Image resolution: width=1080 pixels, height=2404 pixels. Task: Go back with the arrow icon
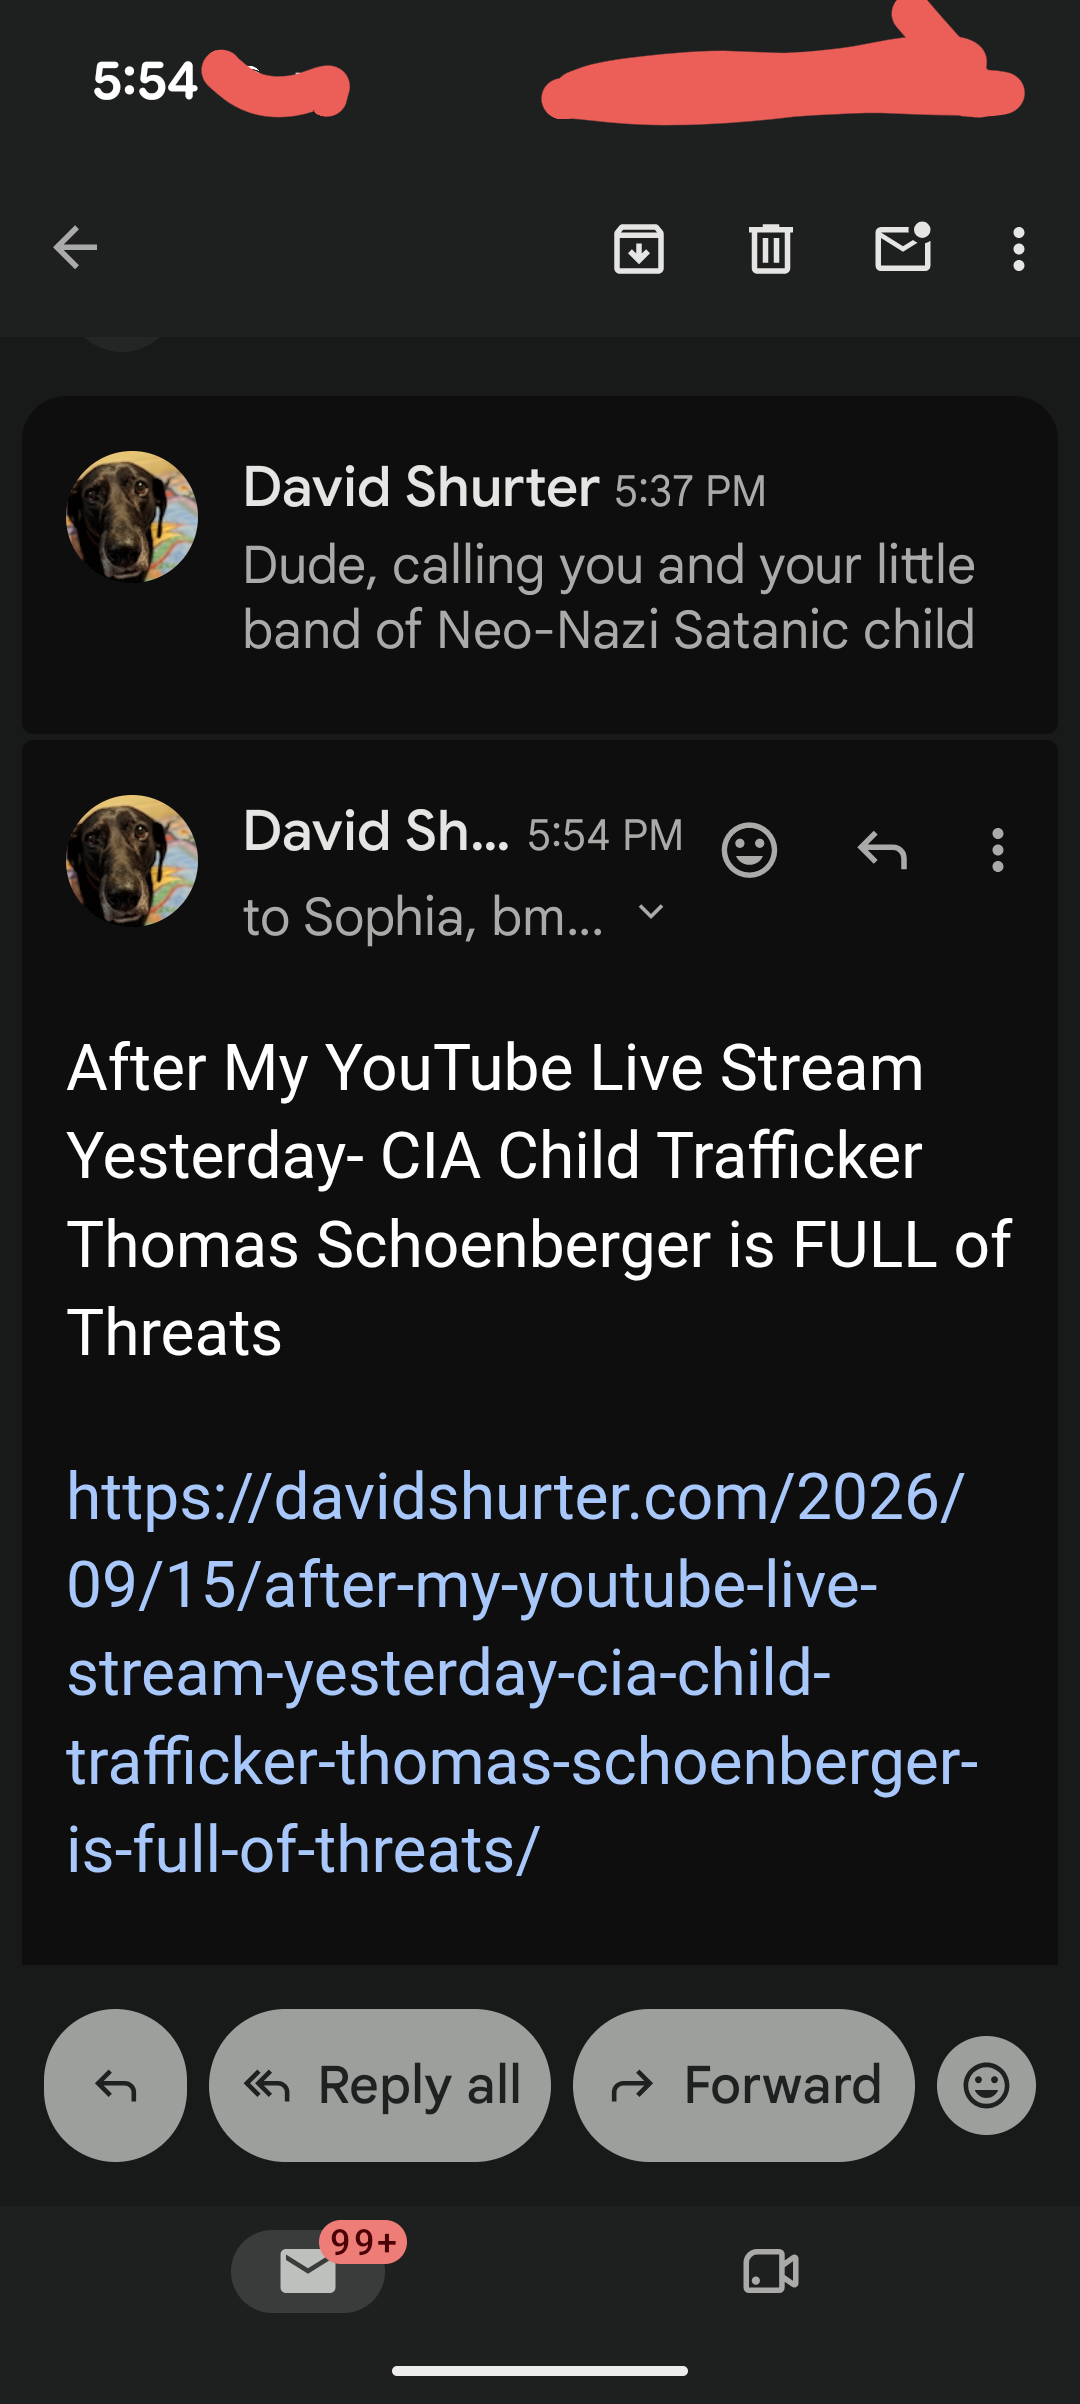(x=75, y=248)
